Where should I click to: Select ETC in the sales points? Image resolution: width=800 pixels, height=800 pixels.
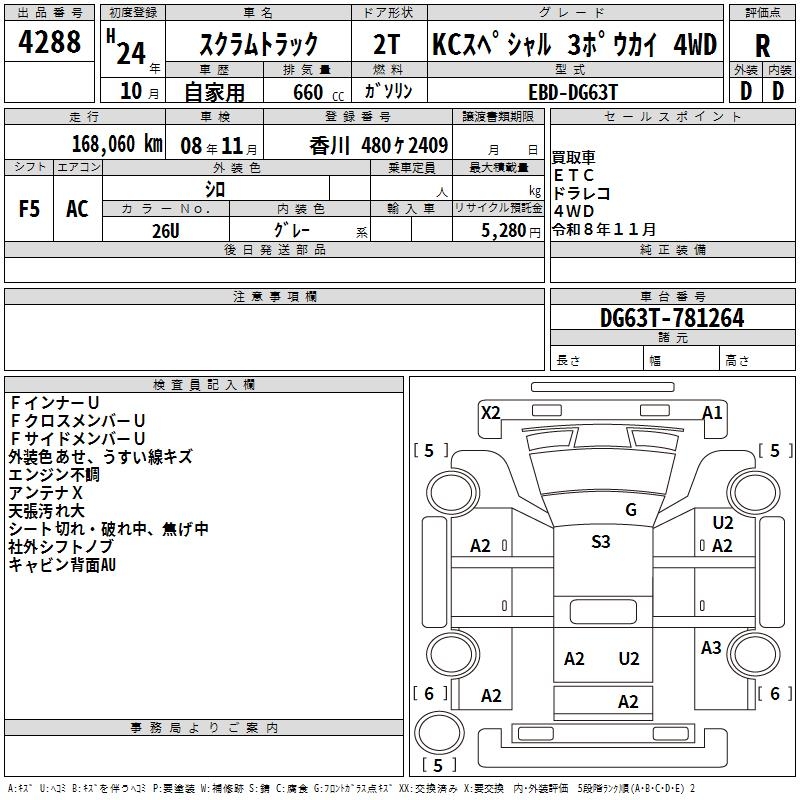pos(574,176)
